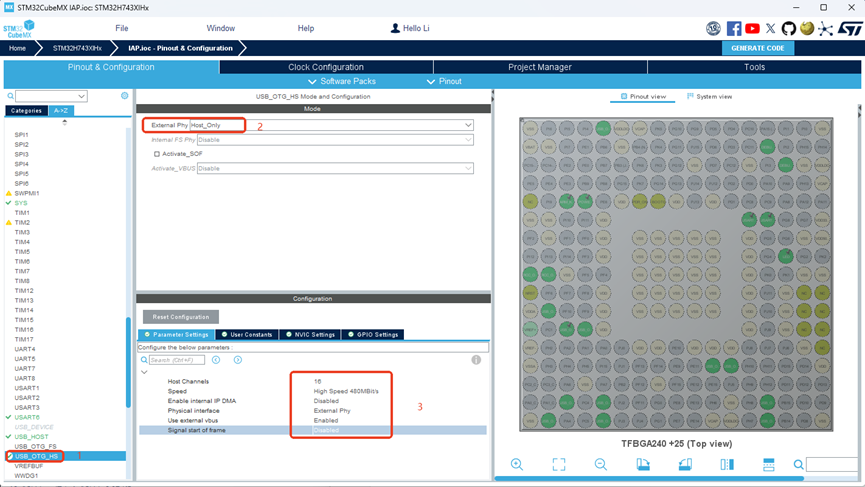Open peripheral list settings gear

125,95
